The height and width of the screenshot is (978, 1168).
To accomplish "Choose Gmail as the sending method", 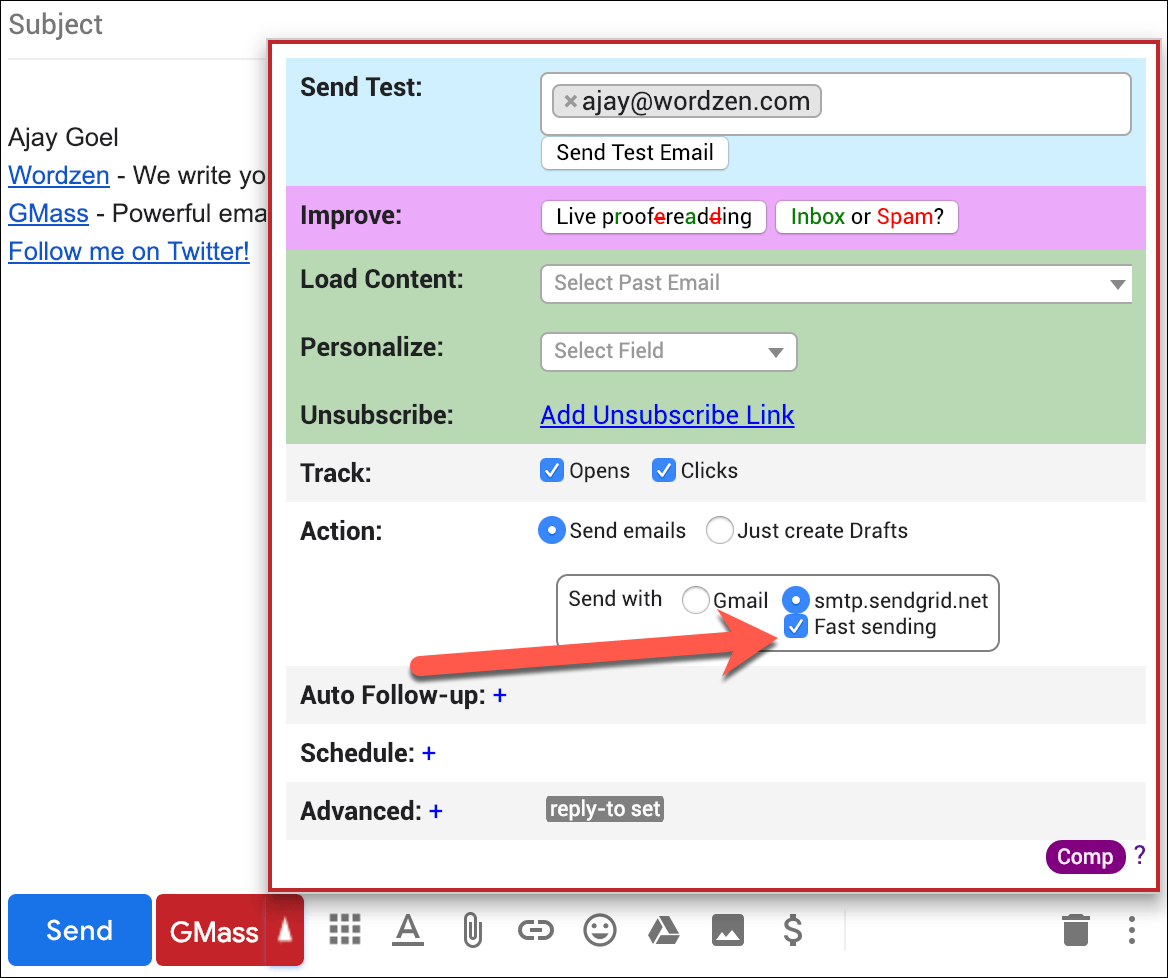I will pyautogui.click(x=695, y=600).
